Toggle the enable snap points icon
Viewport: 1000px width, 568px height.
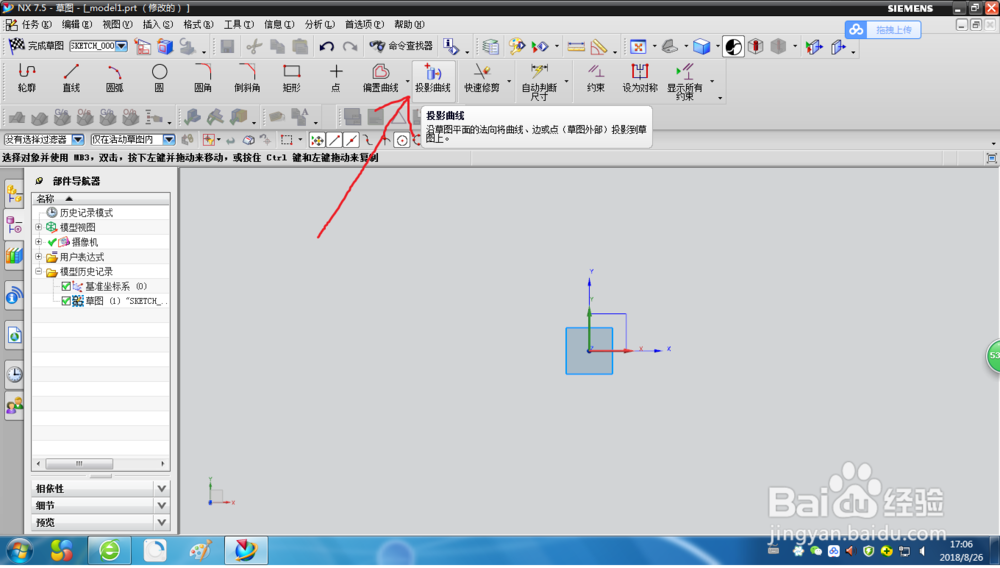[317, 140]
